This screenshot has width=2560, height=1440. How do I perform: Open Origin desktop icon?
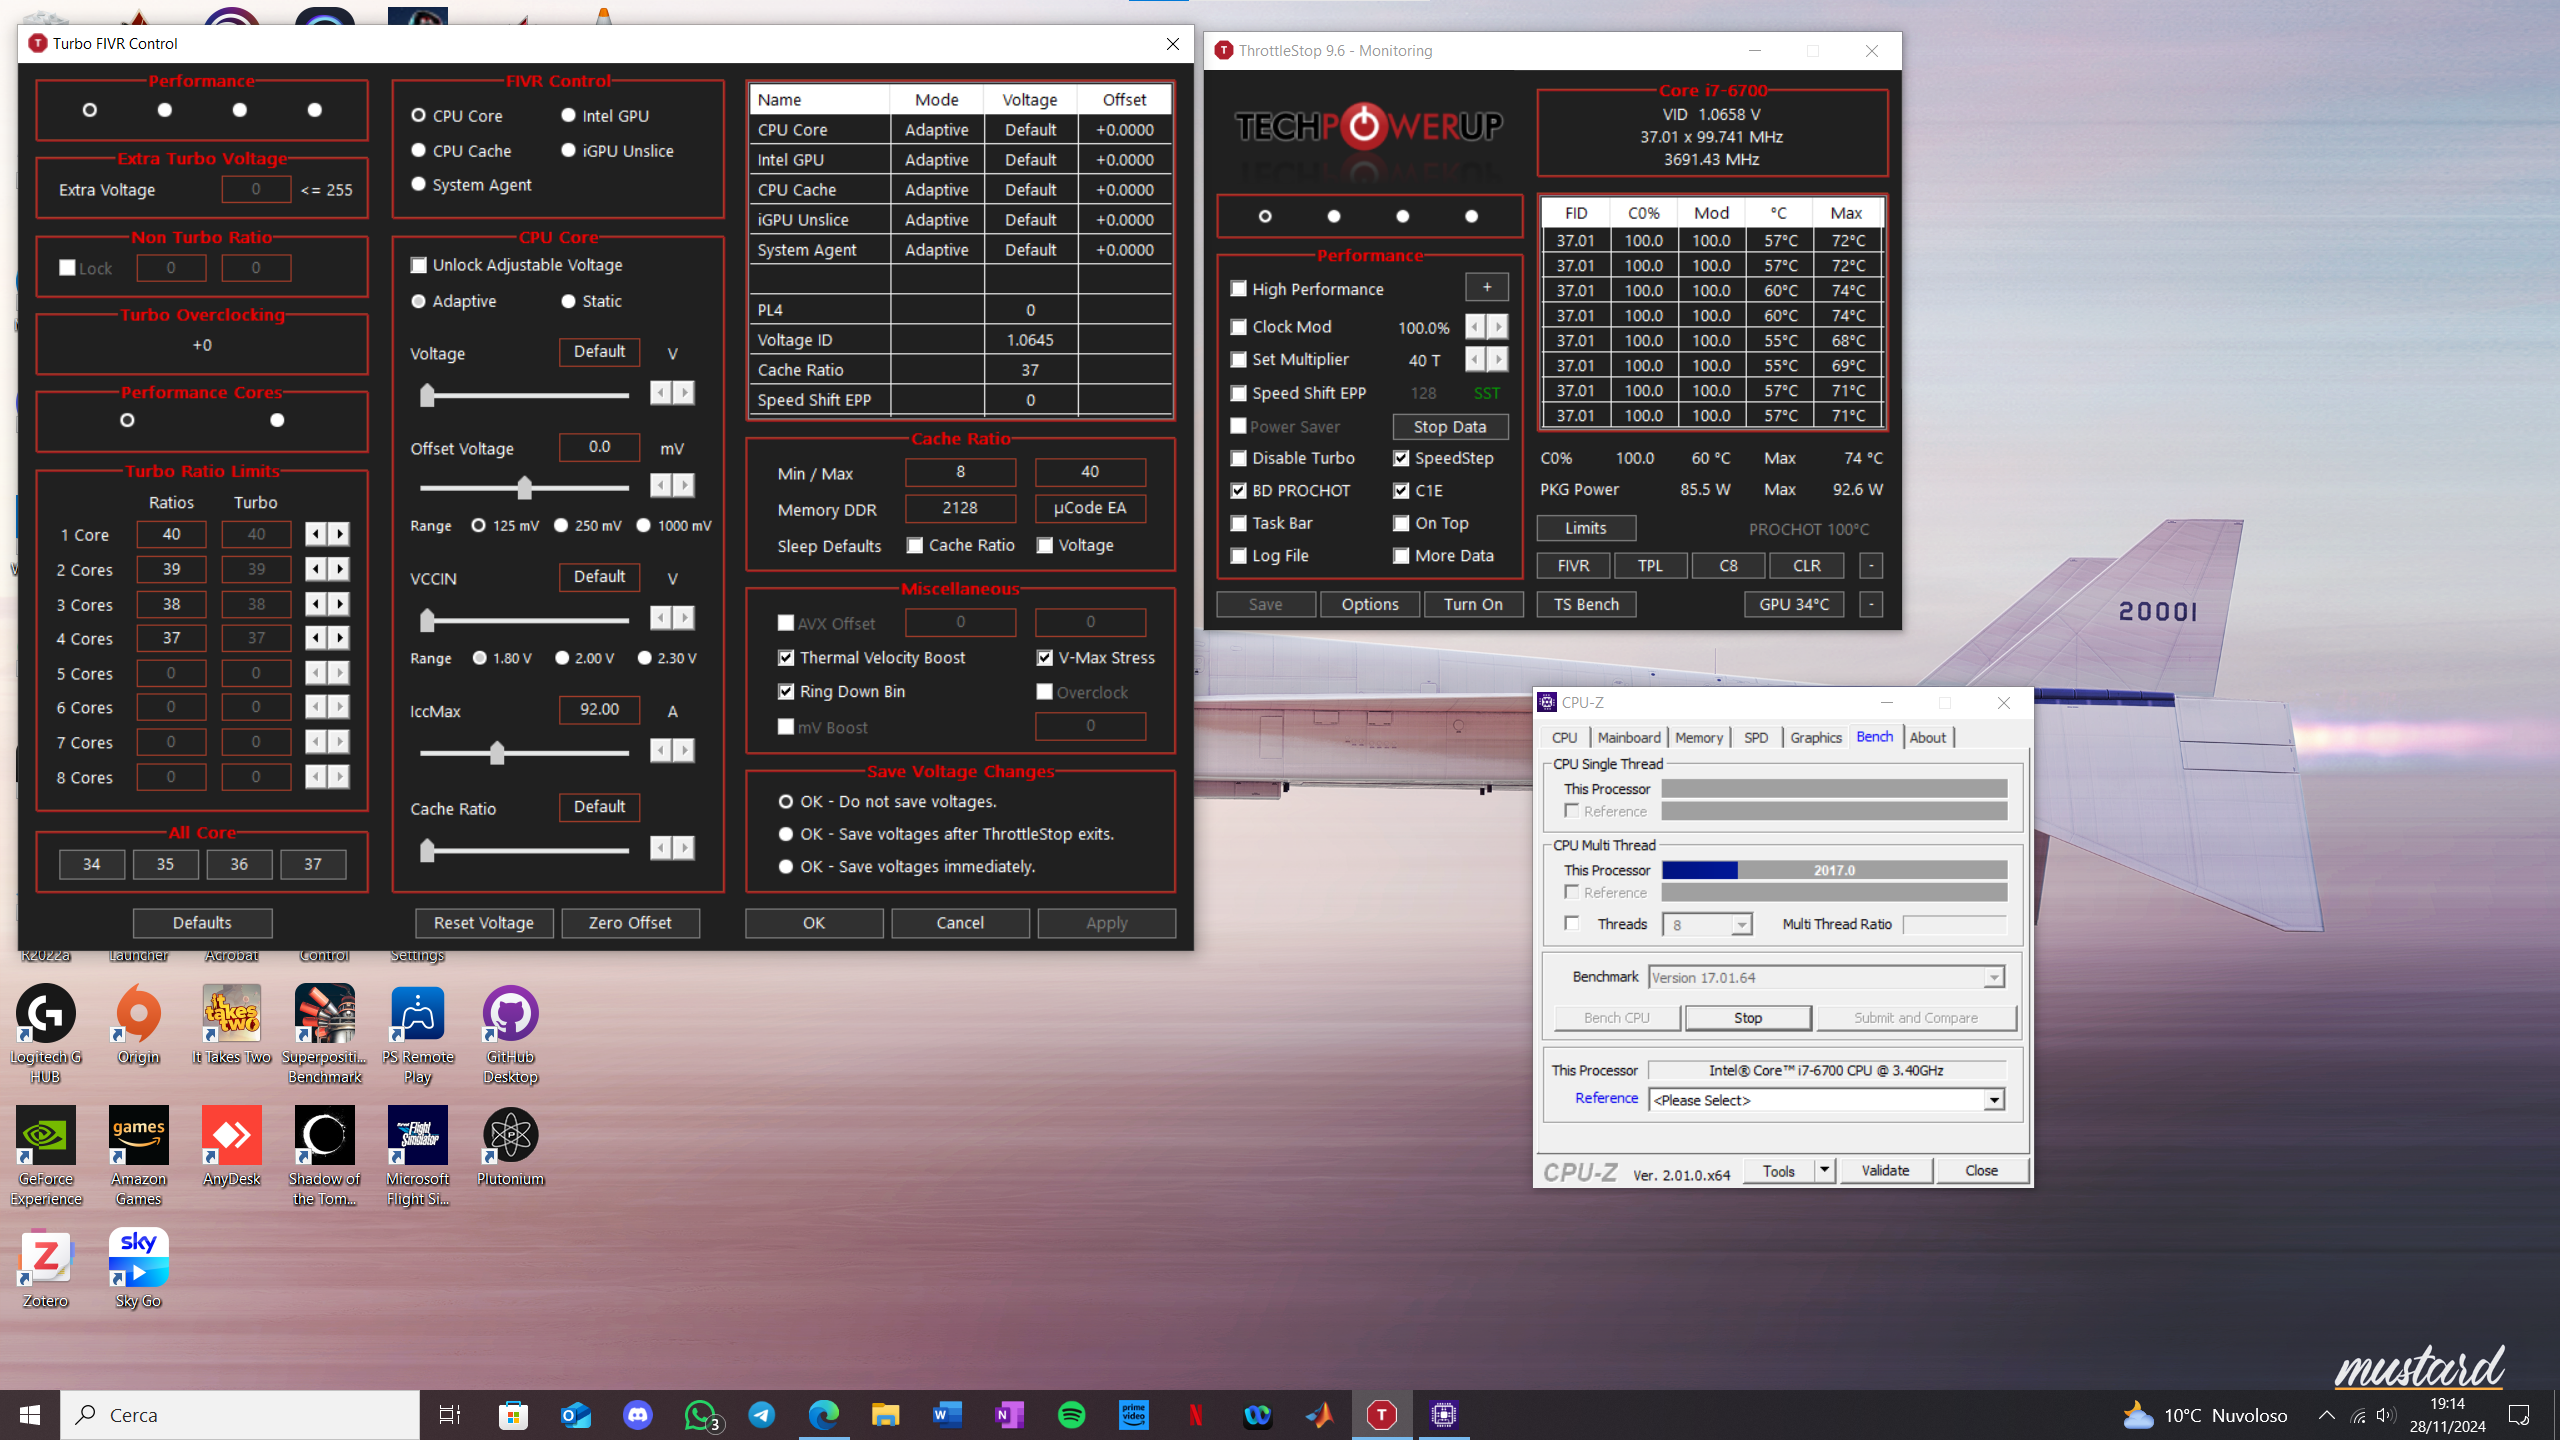point(138,1026)
